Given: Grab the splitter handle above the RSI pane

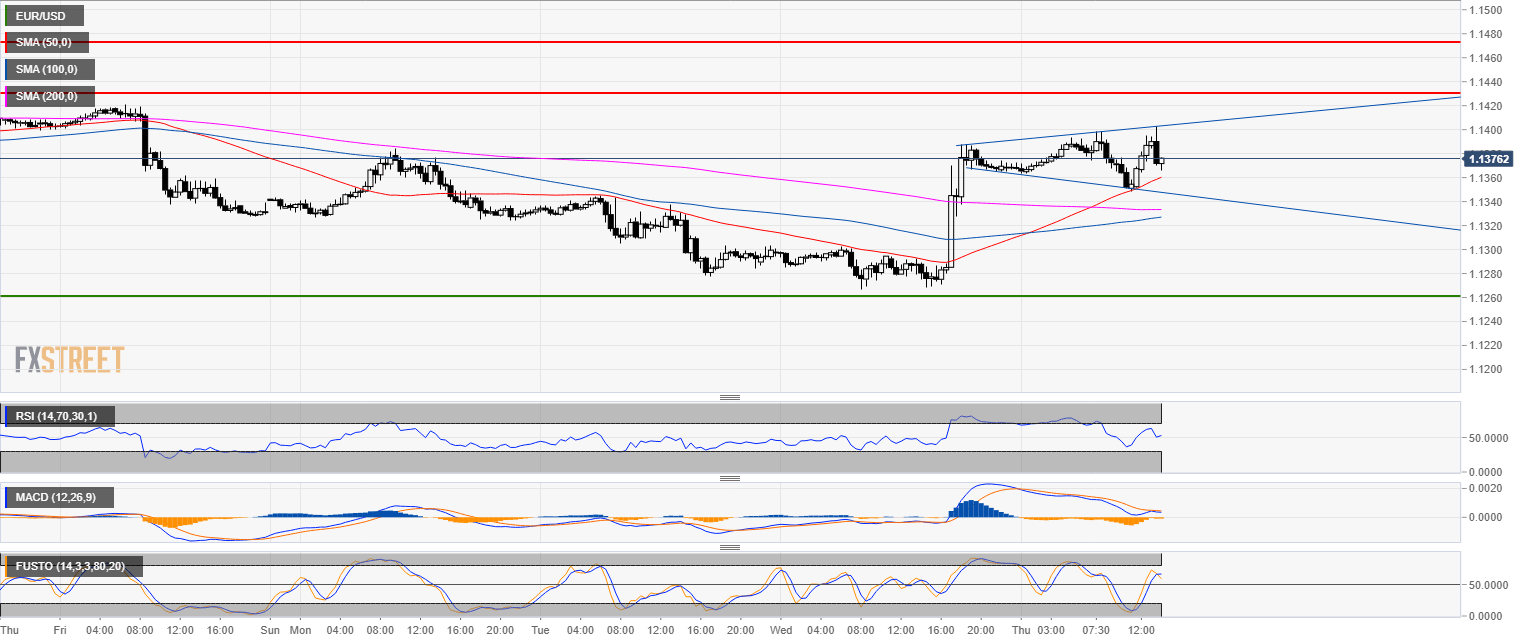Looking at the screenshot, I should tap(730, 398).
